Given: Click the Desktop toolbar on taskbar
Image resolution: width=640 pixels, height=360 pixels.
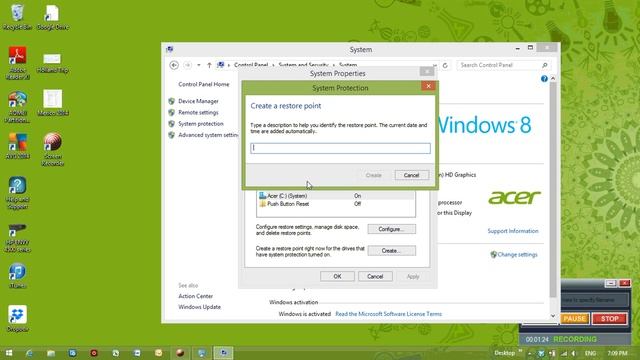Looking at the screenshot, I should pos(504,353).
